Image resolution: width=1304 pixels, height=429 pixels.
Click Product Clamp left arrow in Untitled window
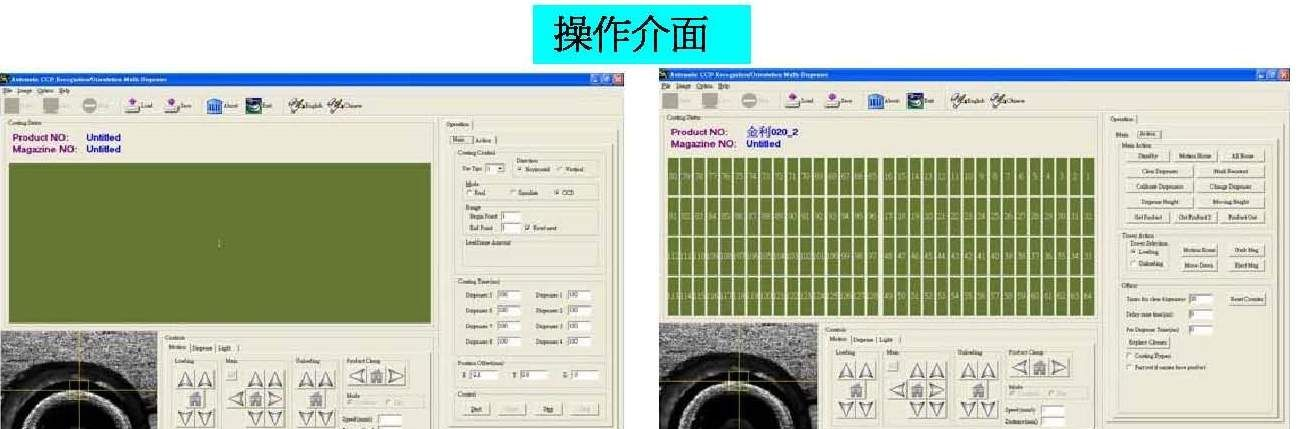pyautogui.click(x=357, y=377)
